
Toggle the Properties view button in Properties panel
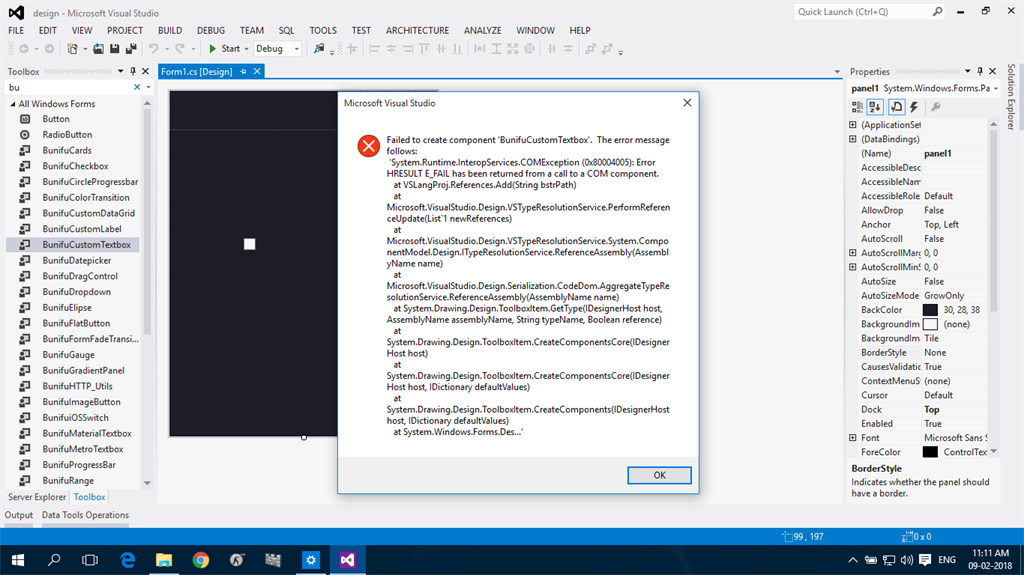click(896, 107)
